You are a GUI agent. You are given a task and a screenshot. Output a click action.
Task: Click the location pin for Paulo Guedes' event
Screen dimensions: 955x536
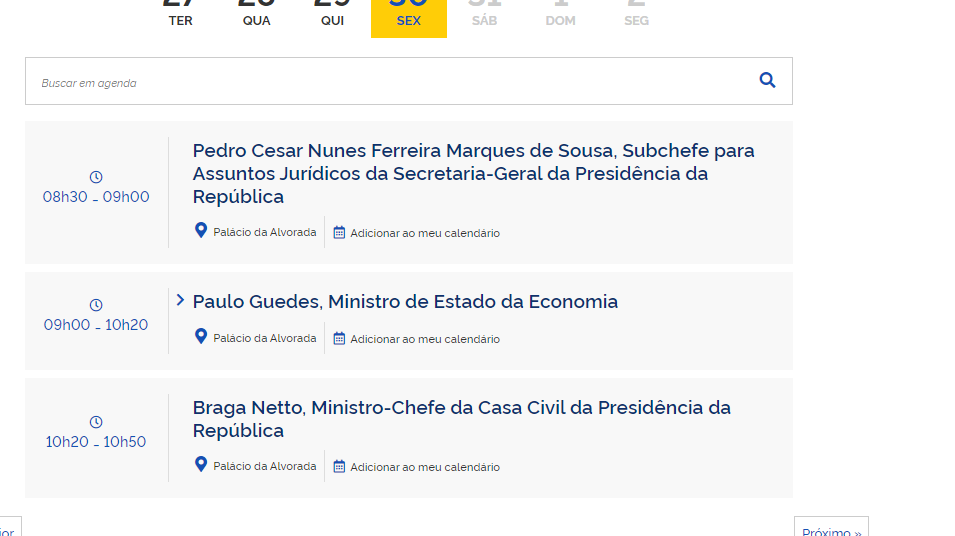(201, 337)
